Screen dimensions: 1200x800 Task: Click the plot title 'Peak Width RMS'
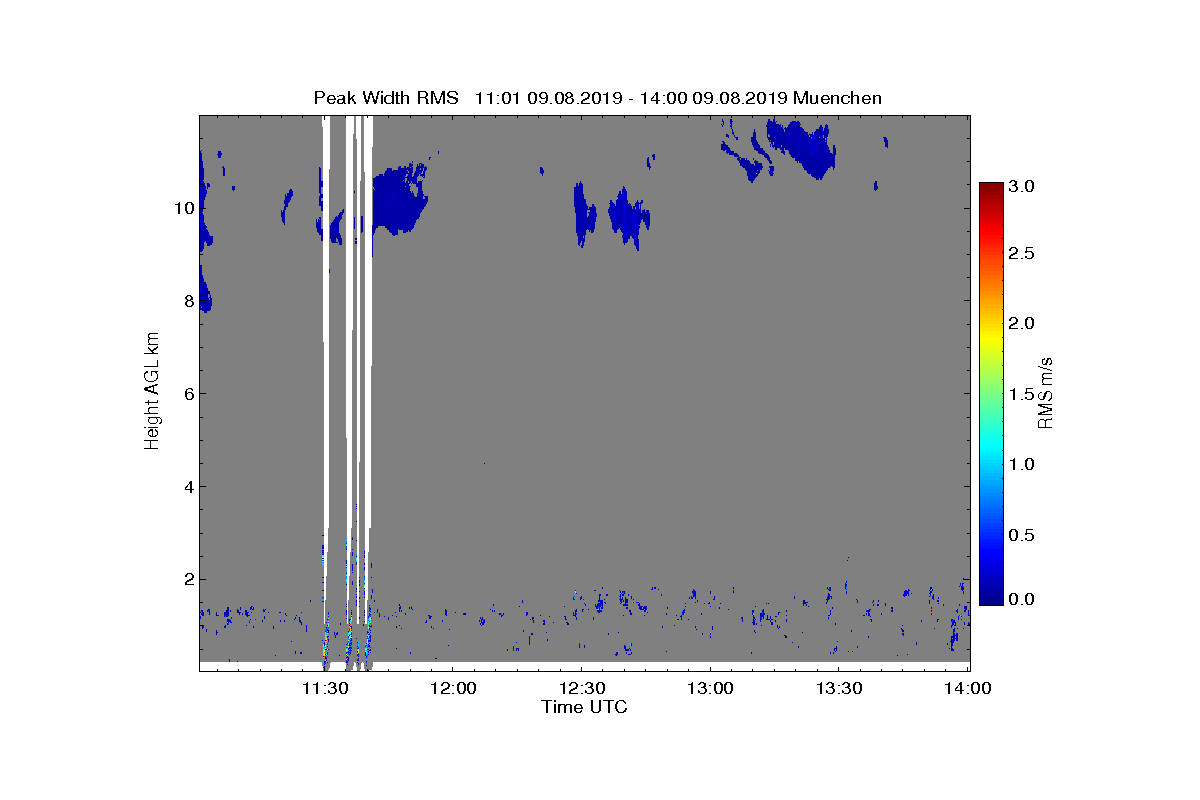(386, 98)
